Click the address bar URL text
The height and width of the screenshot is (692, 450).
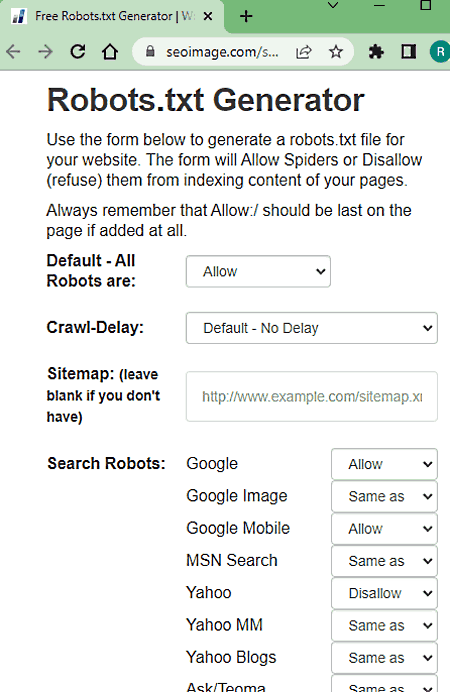click(x=222, y=52)
